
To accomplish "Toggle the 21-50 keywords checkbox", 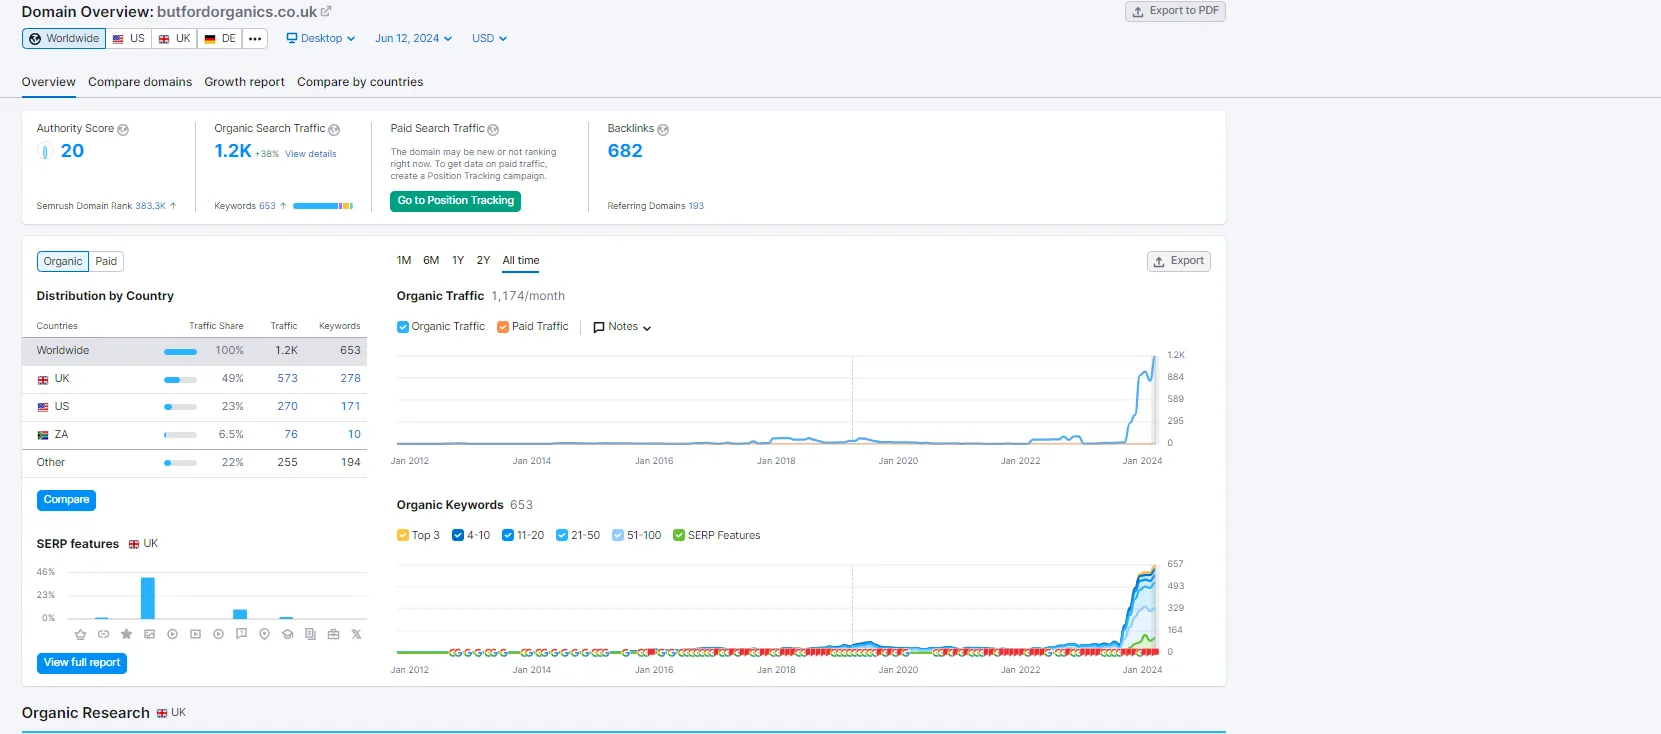I will pyautogui.click(x=562, y=536).
